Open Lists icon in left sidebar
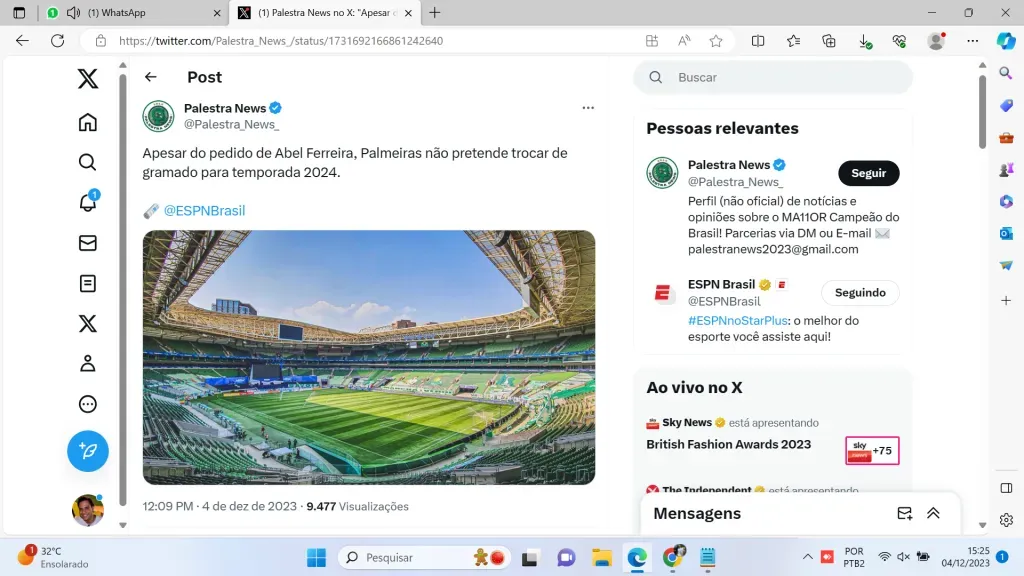 point(88,283)
